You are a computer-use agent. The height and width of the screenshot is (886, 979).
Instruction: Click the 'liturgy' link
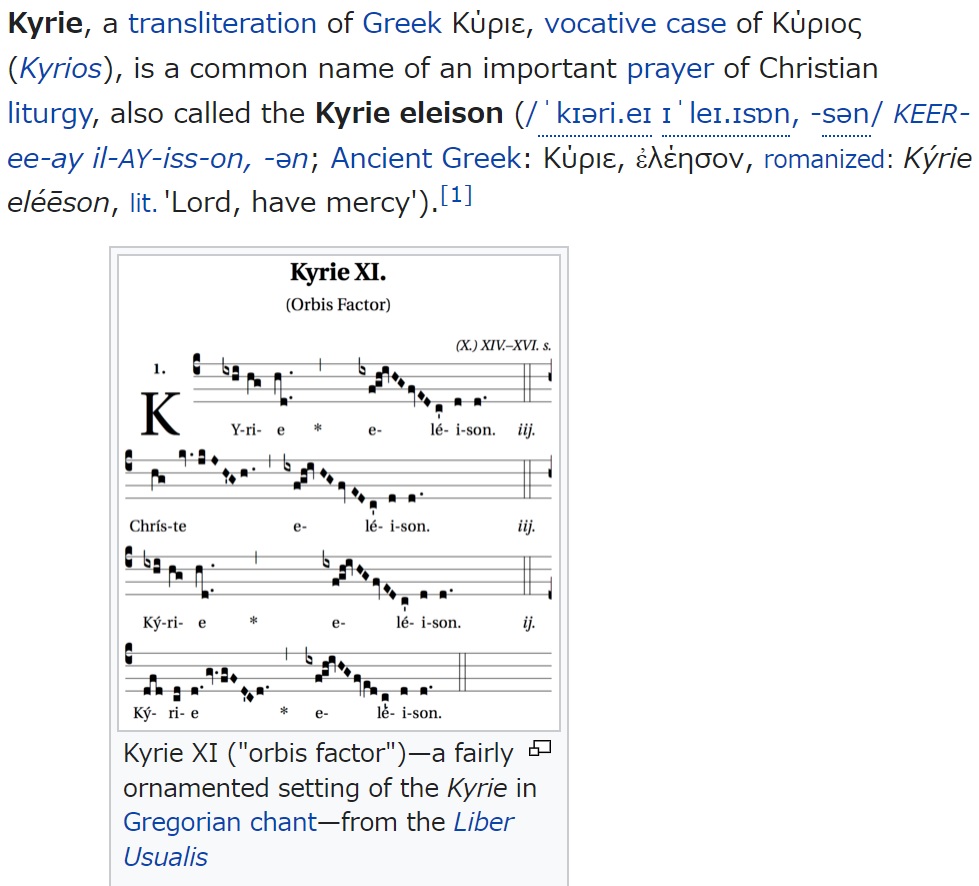coord(49,113)
